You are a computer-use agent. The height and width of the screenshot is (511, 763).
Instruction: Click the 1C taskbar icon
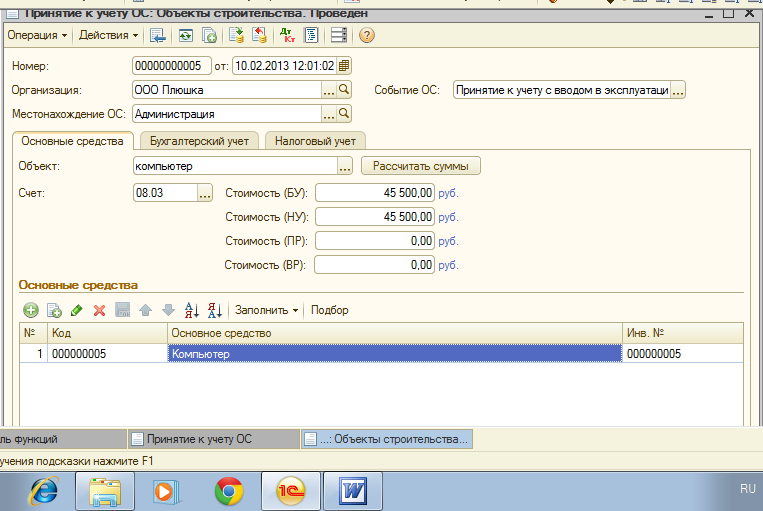point(291,491)
